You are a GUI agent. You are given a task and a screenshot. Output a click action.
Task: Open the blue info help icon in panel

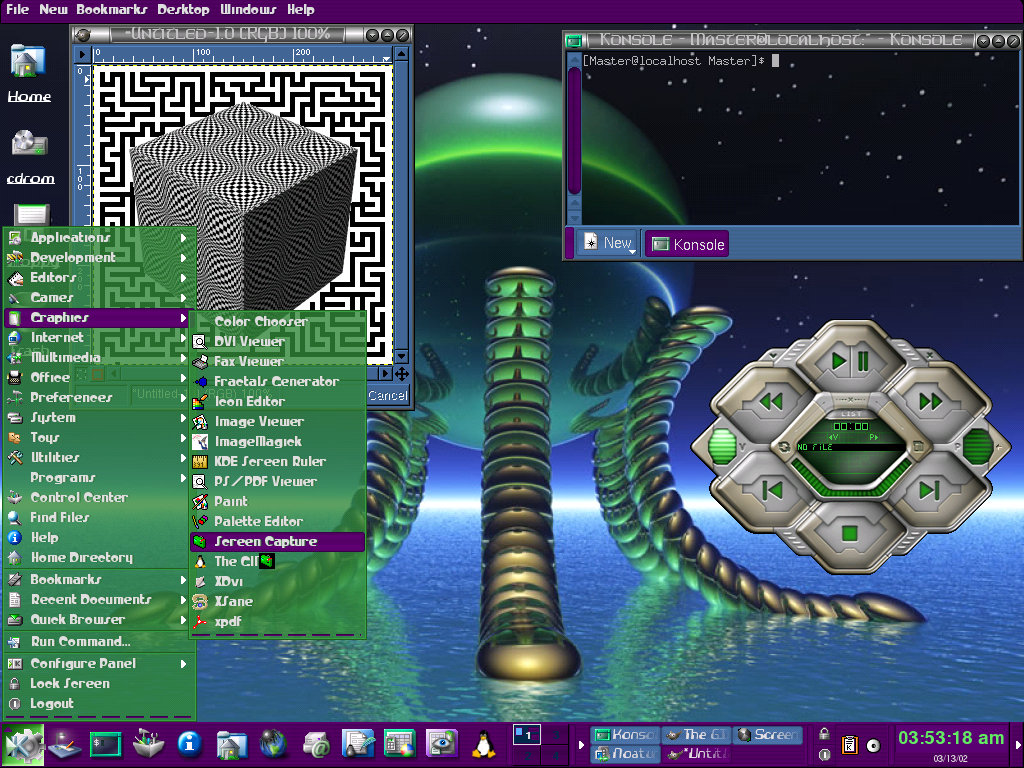[x=189, y=744]
